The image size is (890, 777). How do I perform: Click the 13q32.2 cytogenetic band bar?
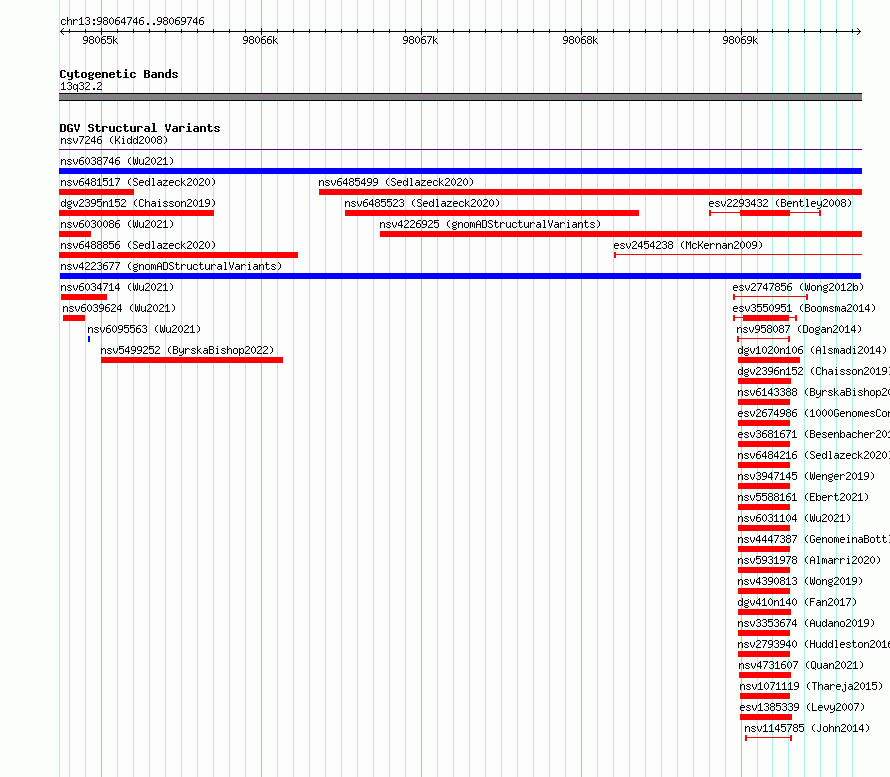pos(460,97)
